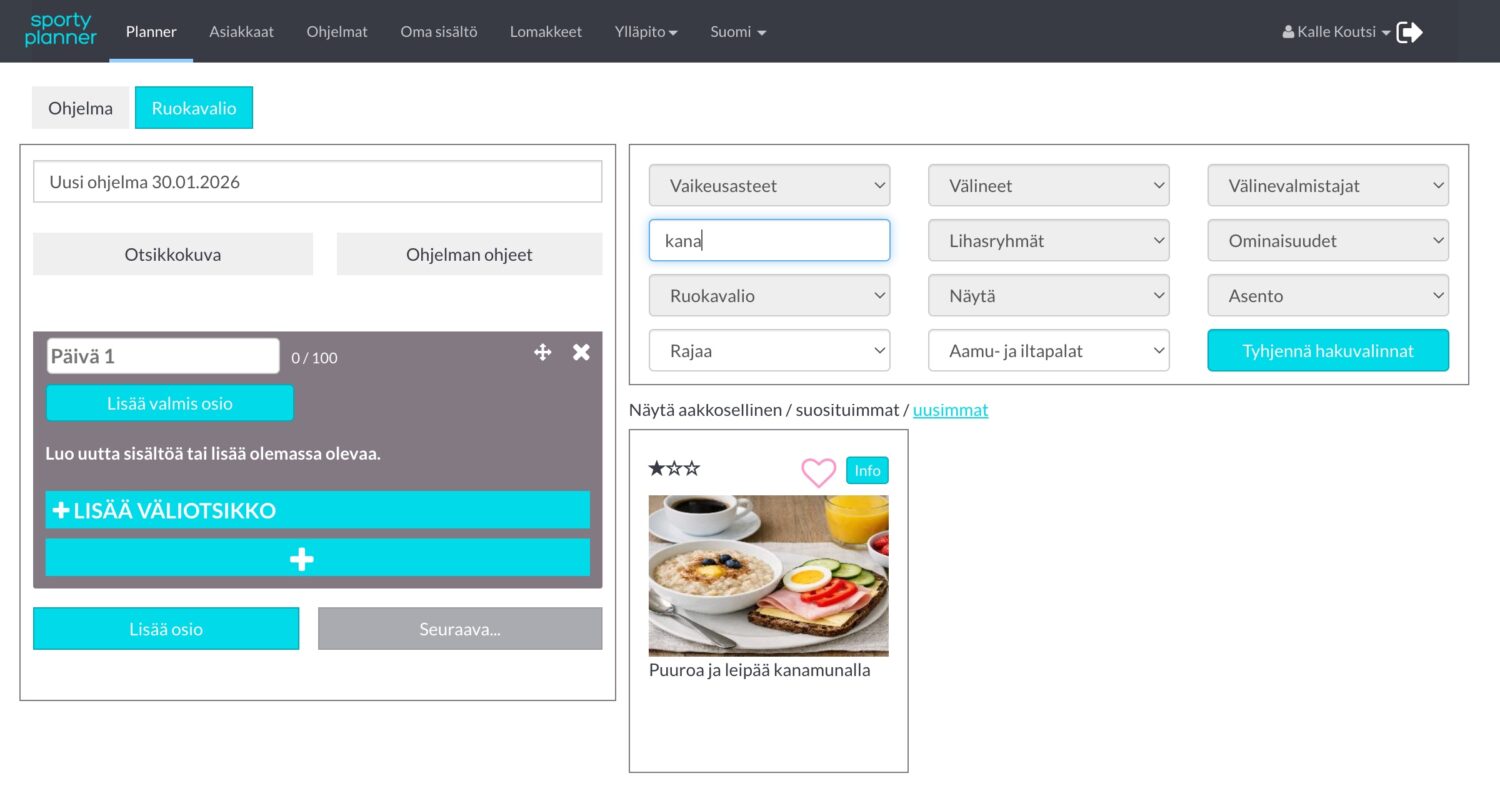The height and width of the screenshot is (788, 1500).
Task: Remove Päivä 1 section with the X icon
Action: pos(581,352)
